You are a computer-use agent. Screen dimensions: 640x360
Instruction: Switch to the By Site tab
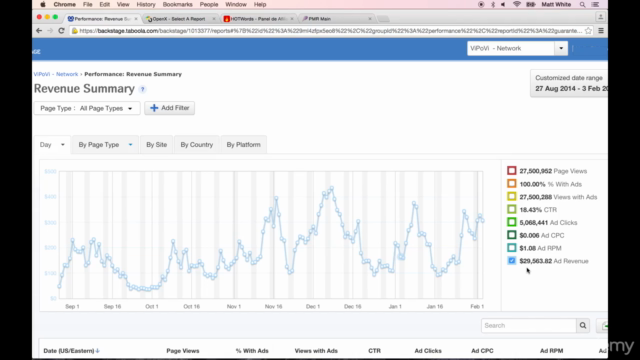(x=157, y=144)
